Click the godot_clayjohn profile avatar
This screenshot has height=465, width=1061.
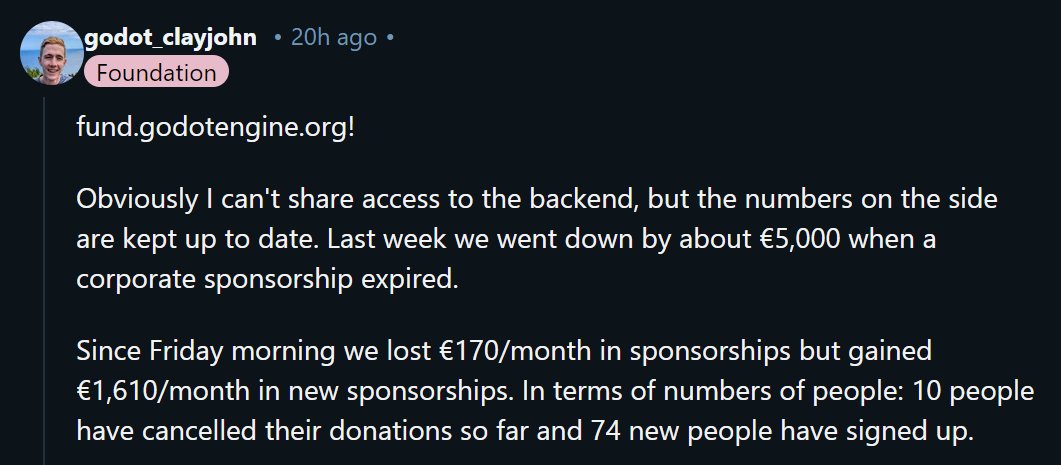(x=51, y=51)
